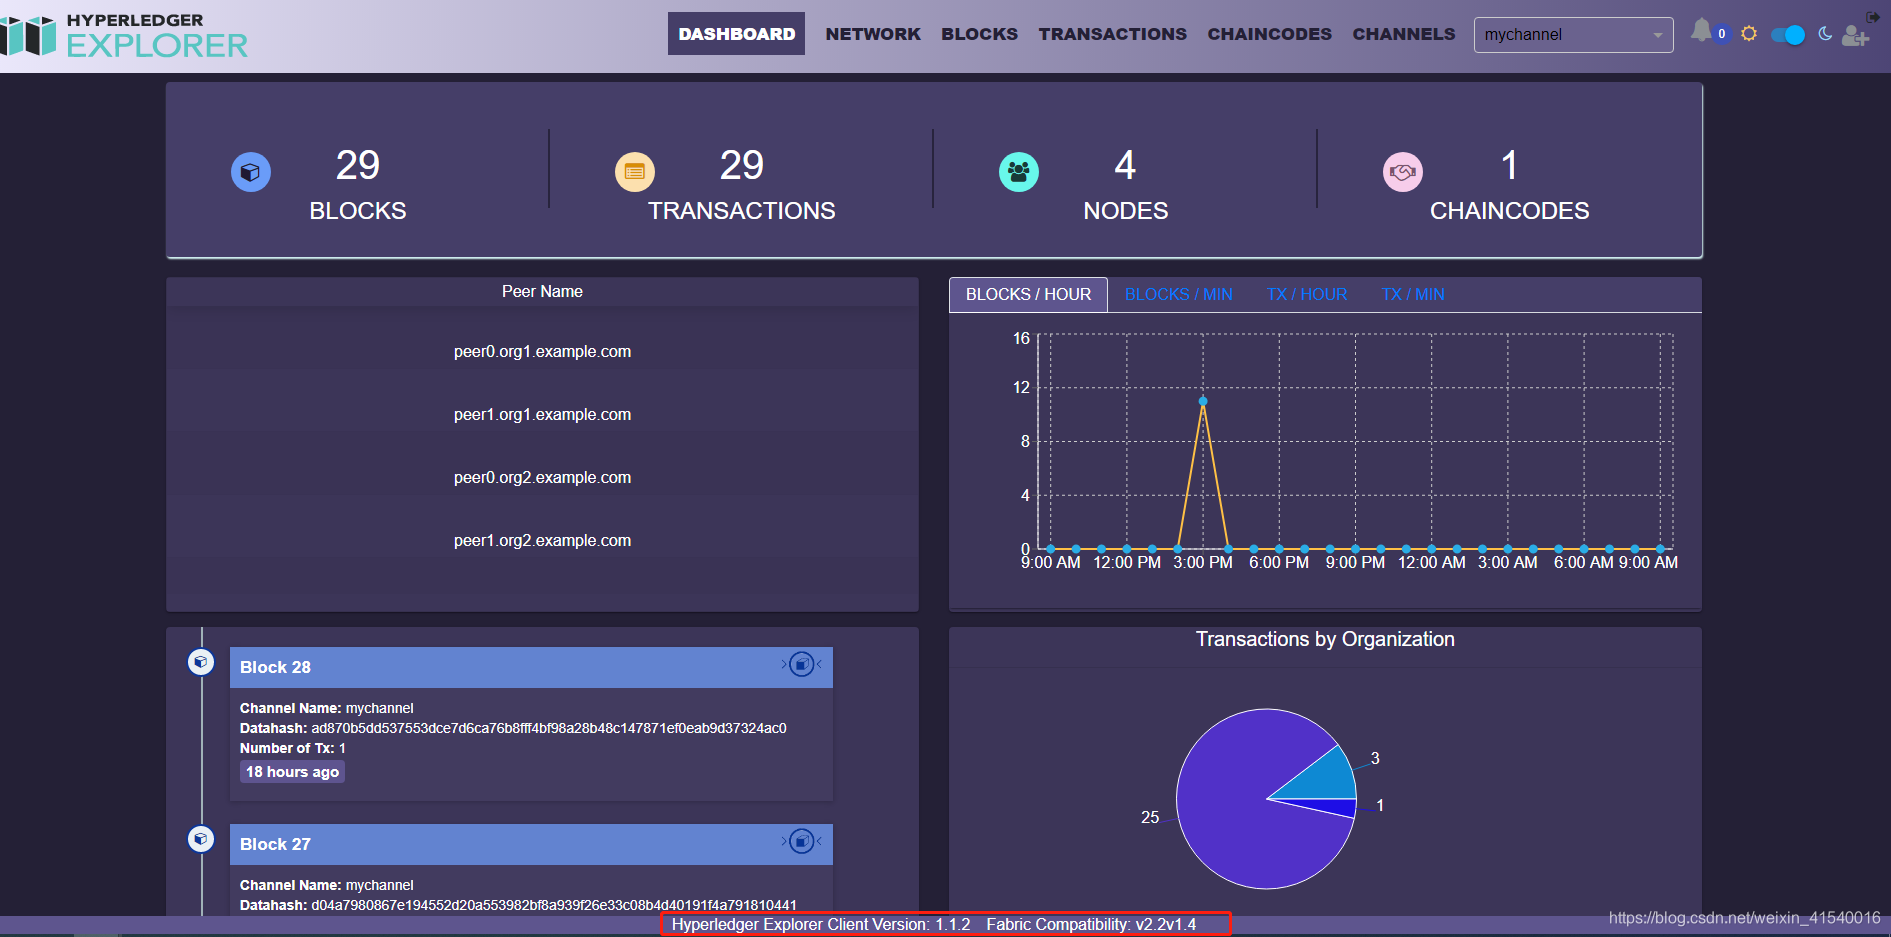Click the Transactions by Organization heading
1891x937 pixels.
coord(1325,640)
